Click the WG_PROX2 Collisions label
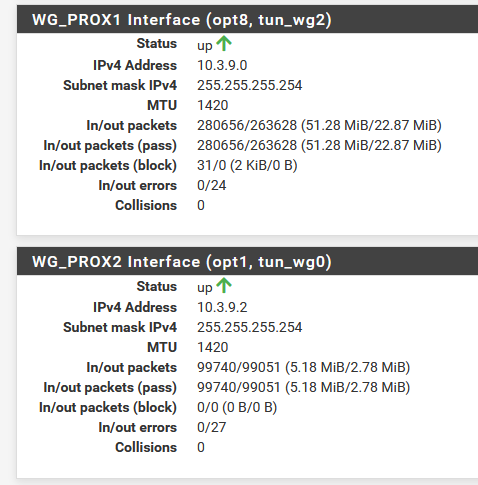Viewport: 478px width, 485px height. point(146,447)
